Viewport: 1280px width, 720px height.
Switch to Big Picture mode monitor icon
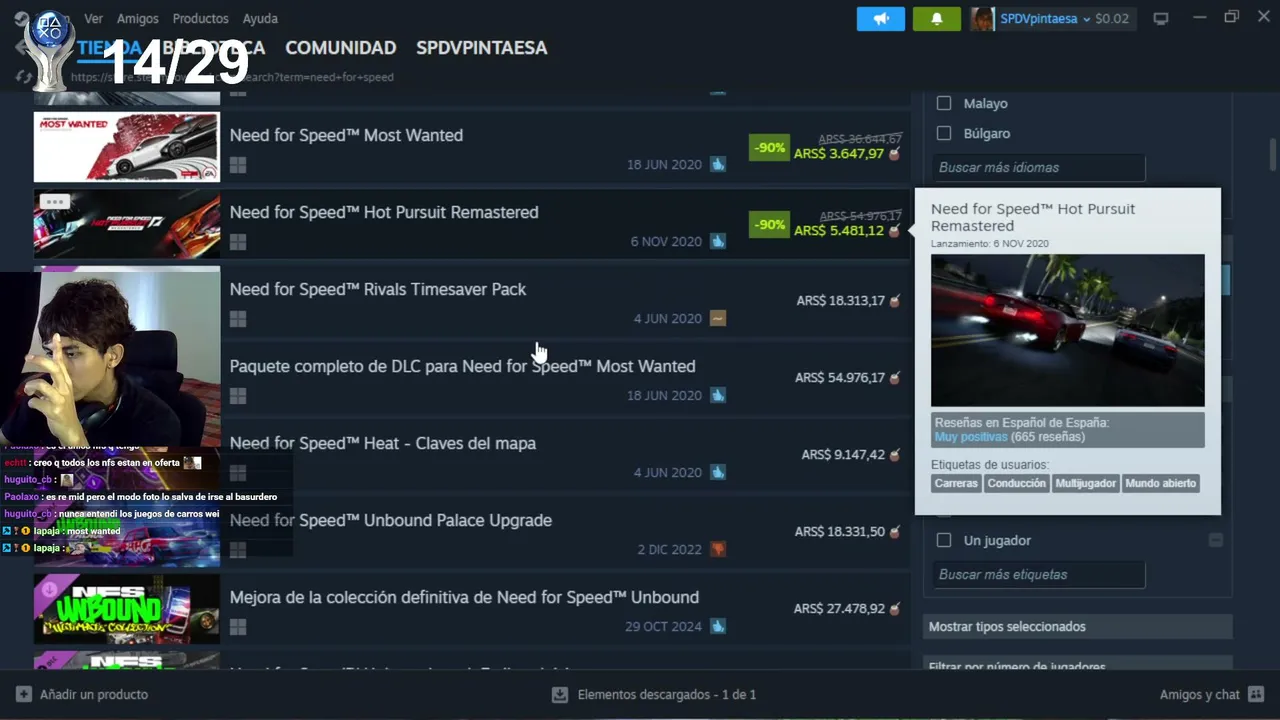click(1161, 19)
